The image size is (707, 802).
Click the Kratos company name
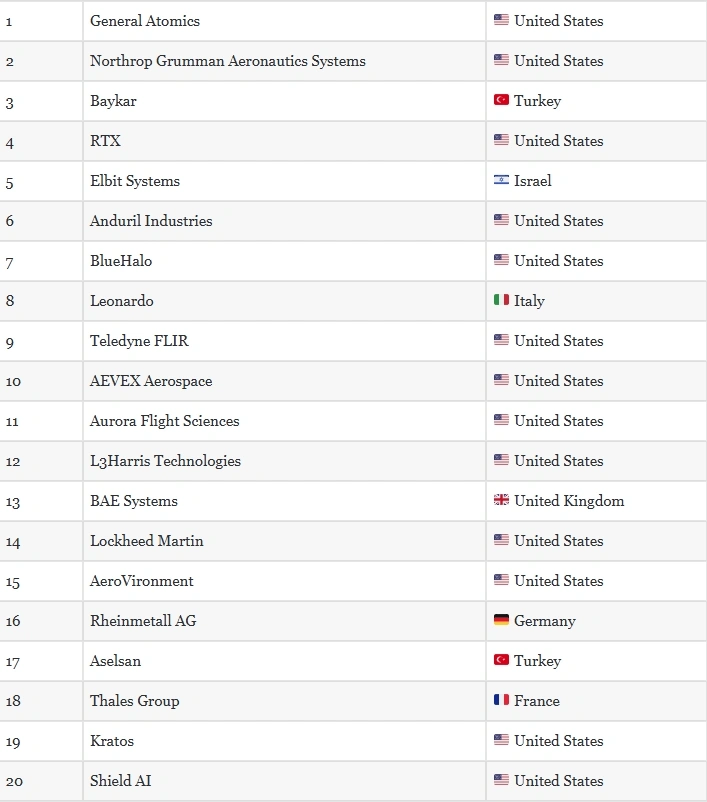click(111, 741)
